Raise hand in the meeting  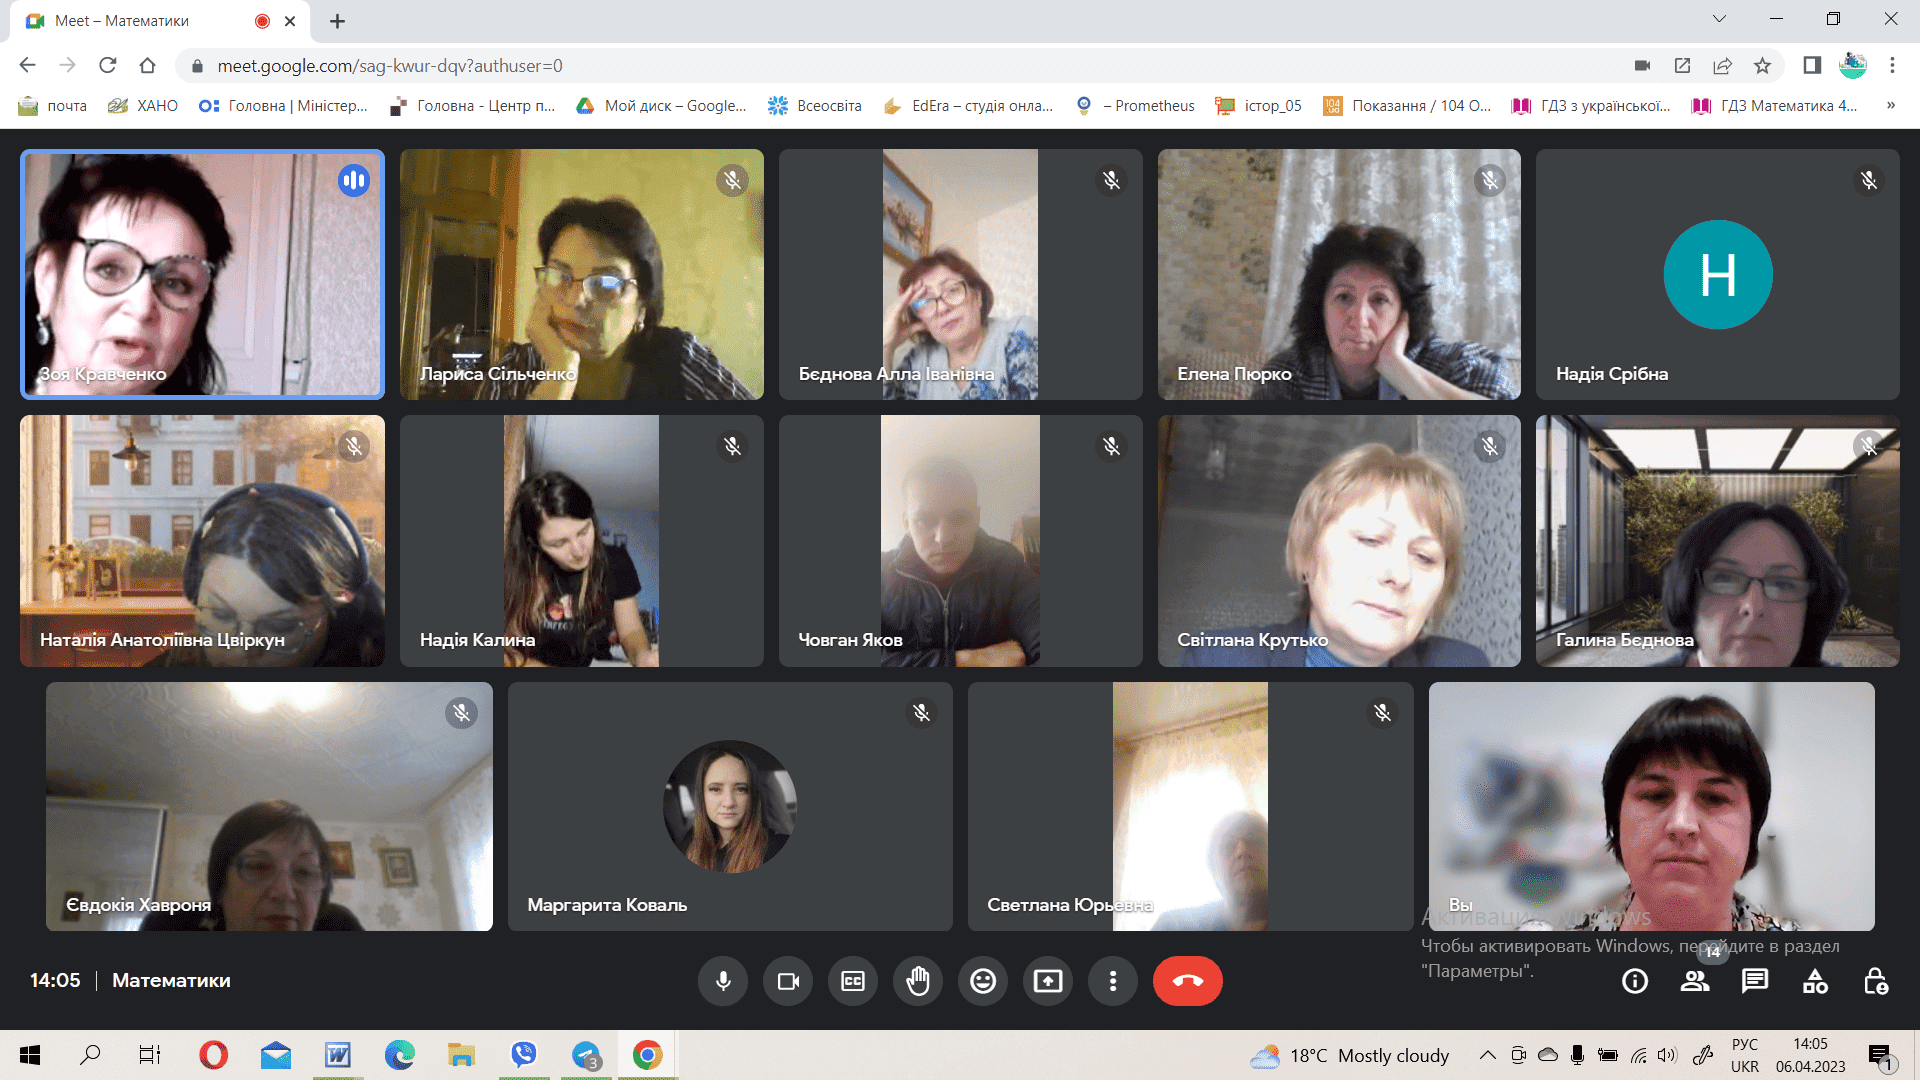[918, 981]
